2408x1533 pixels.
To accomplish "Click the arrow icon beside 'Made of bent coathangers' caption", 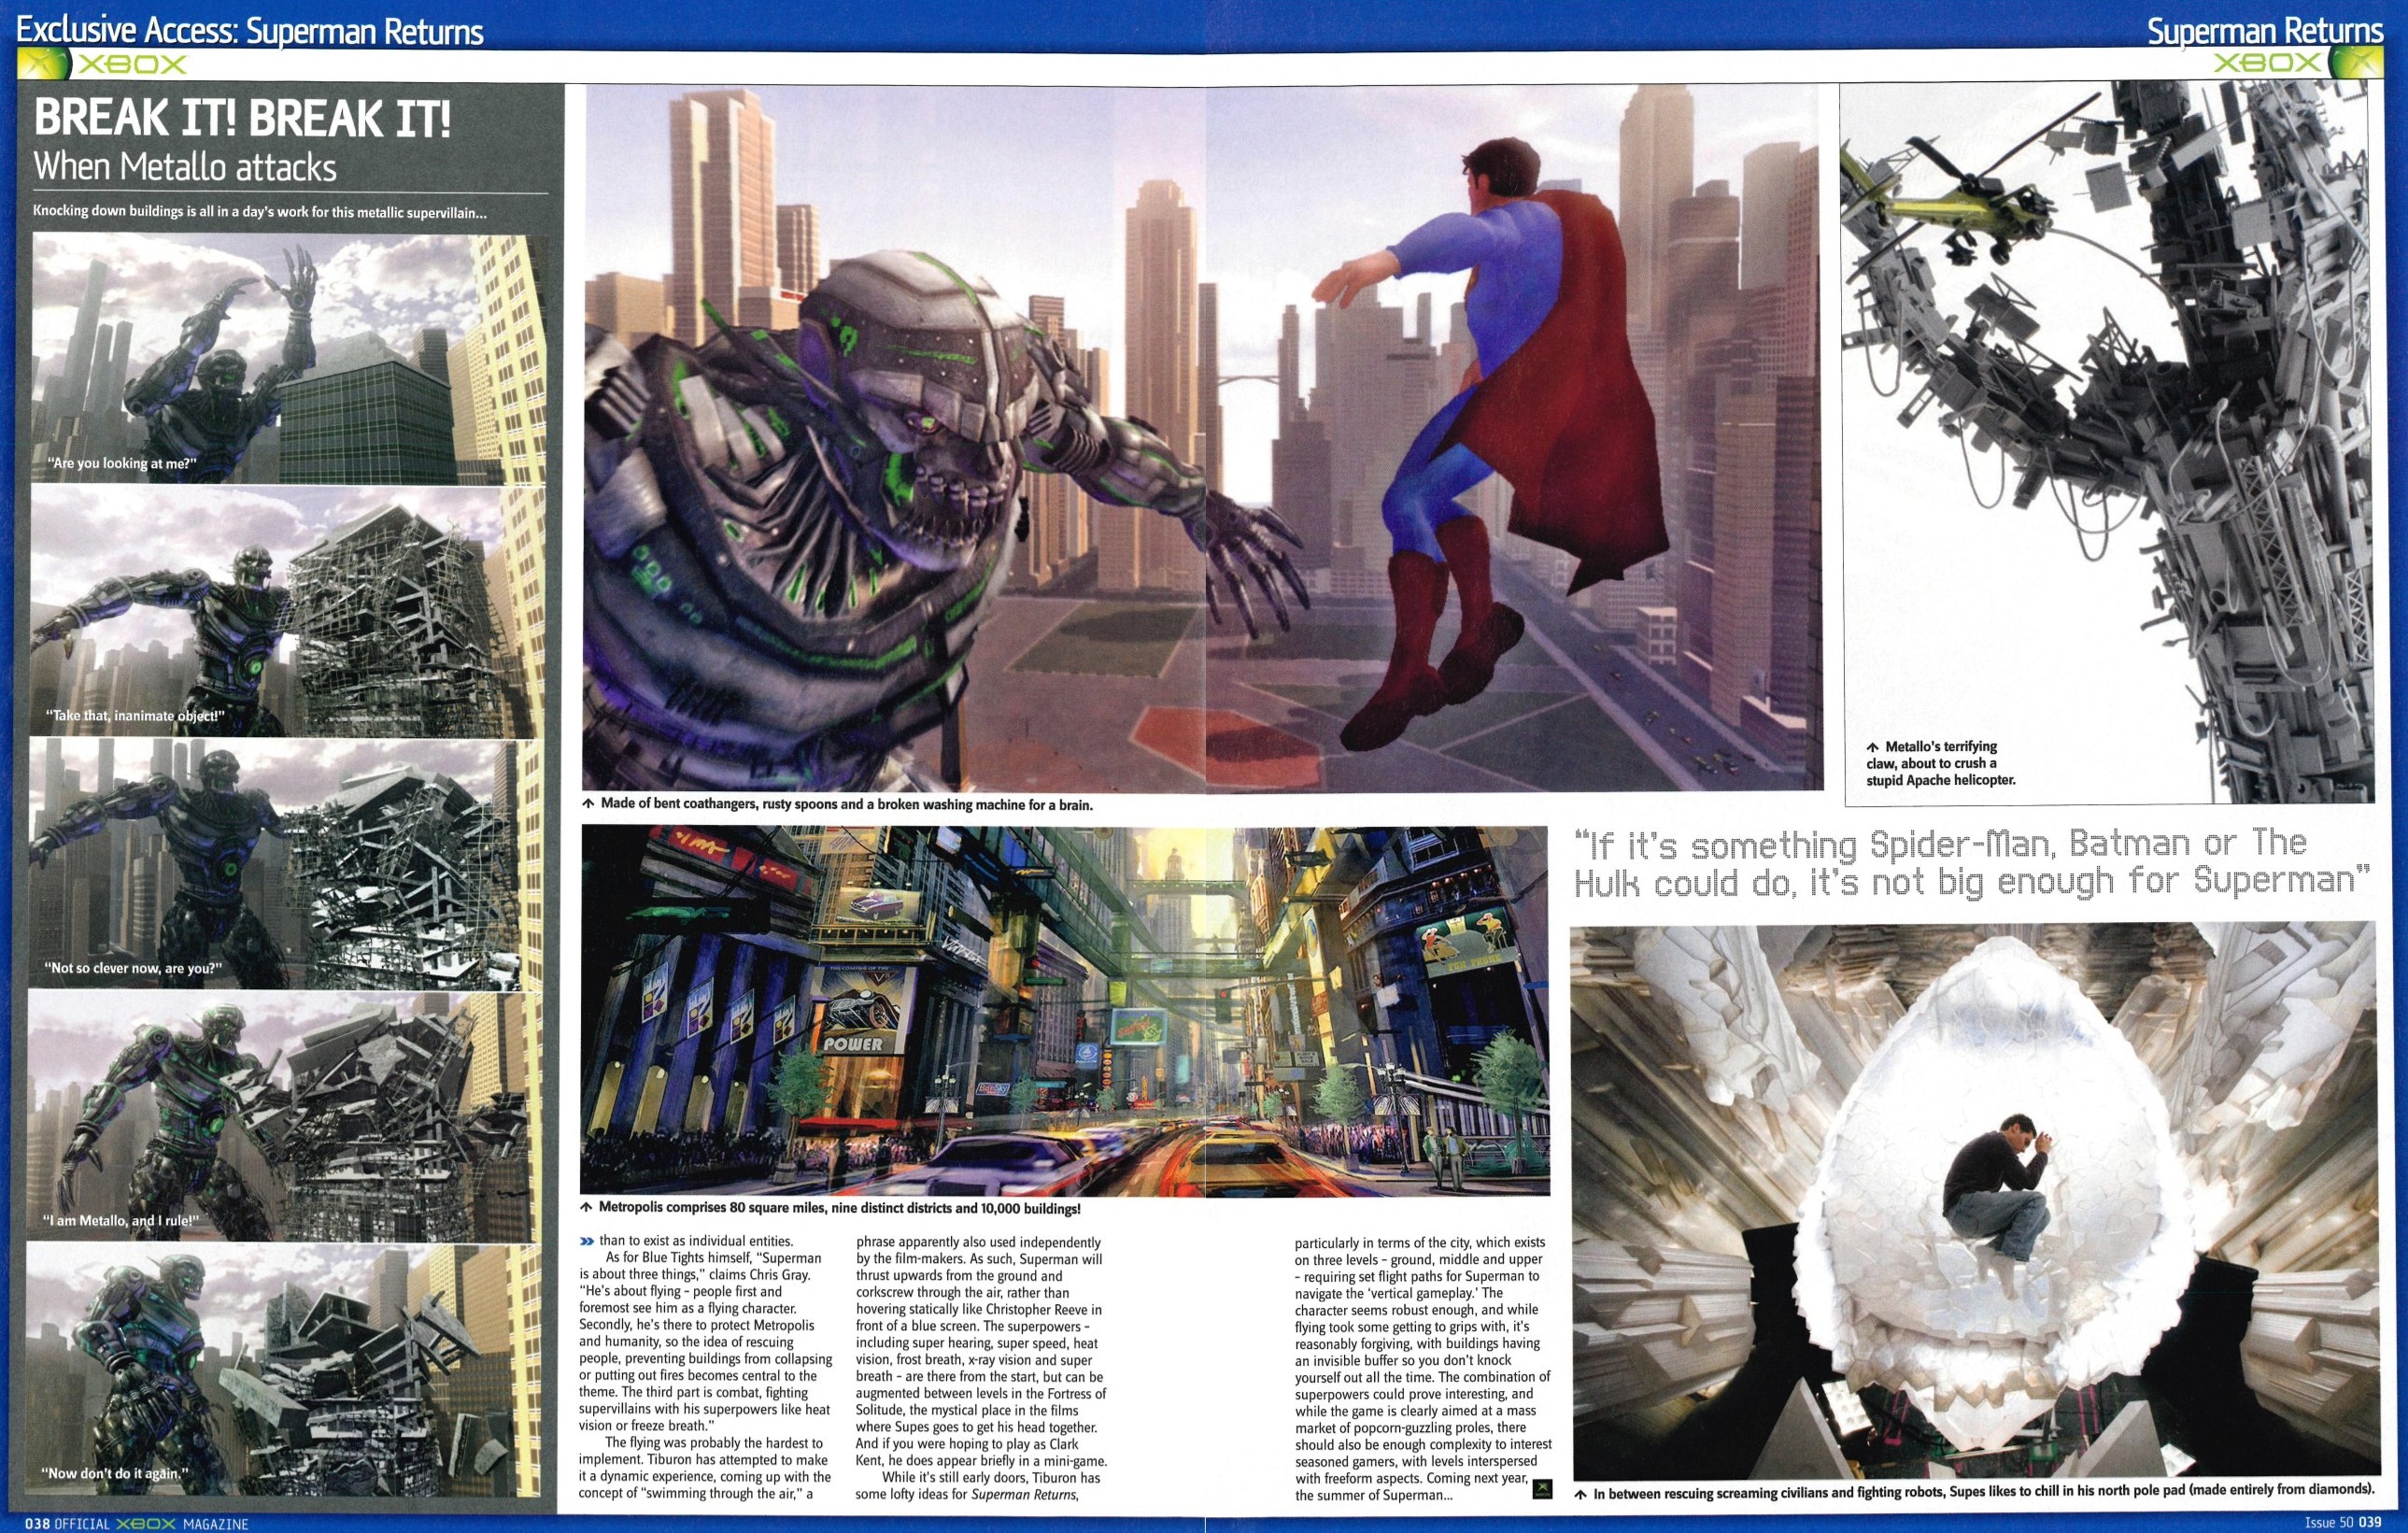I will [x=588, y=803].
